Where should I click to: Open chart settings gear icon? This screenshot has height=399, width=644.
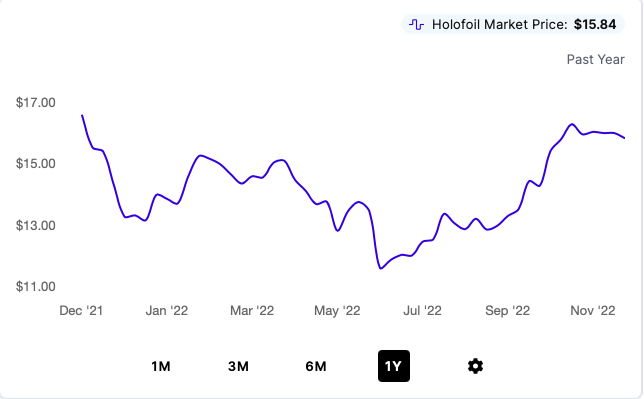[475, 366]
